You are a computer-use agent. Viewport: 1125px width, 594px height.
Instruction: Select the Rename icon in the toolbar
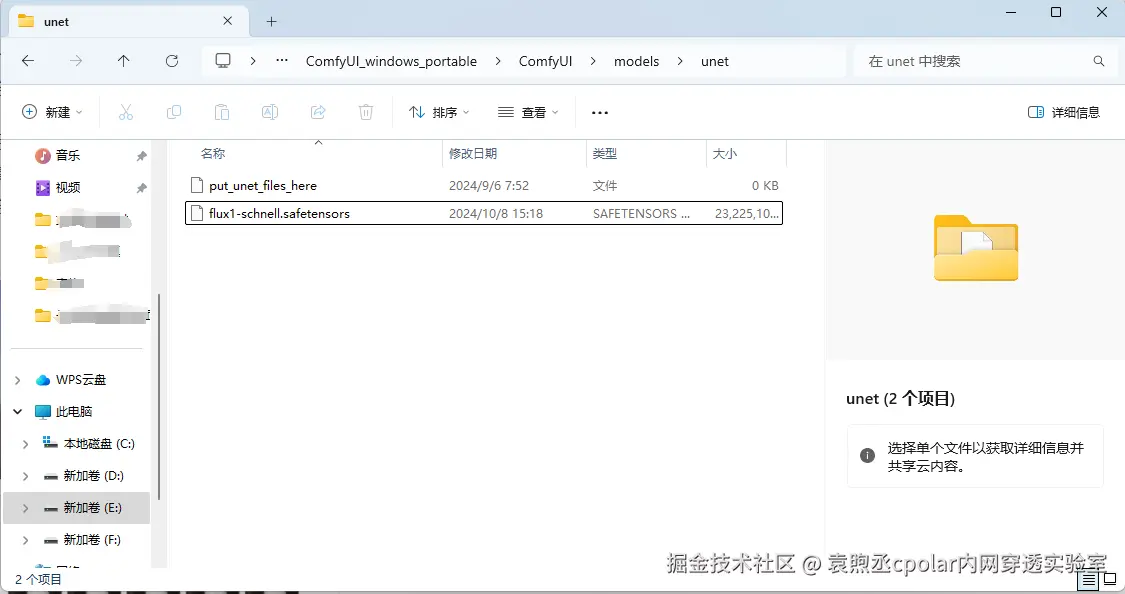[270, 111]
